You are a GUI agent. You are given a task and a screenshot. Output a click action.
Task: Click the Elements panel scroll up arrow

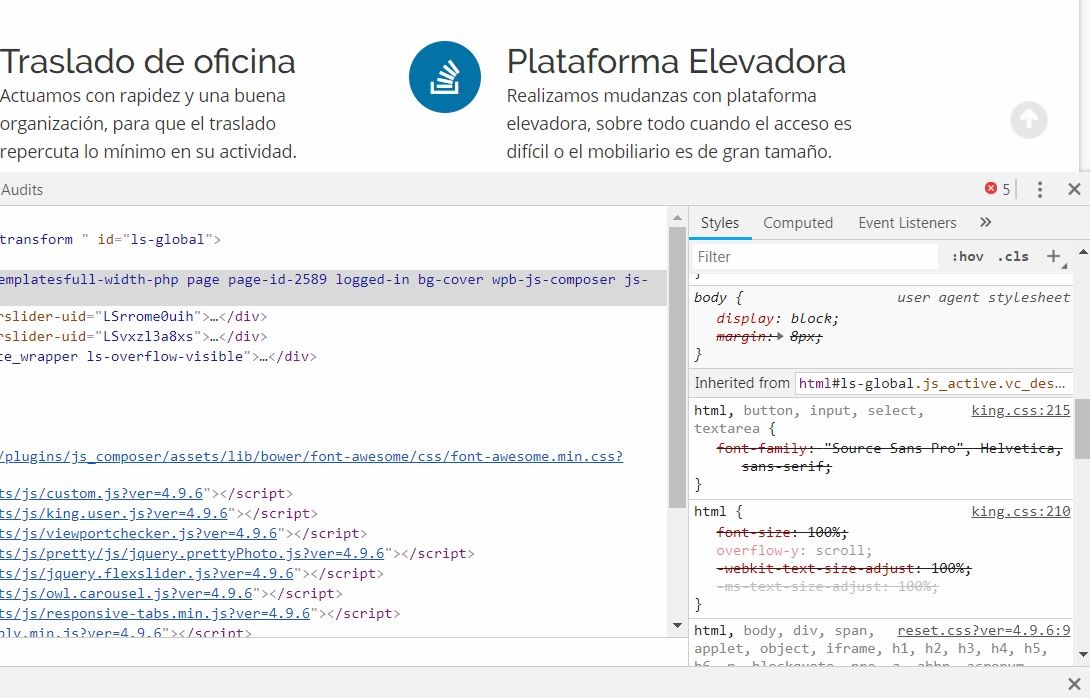click(678, 218)
